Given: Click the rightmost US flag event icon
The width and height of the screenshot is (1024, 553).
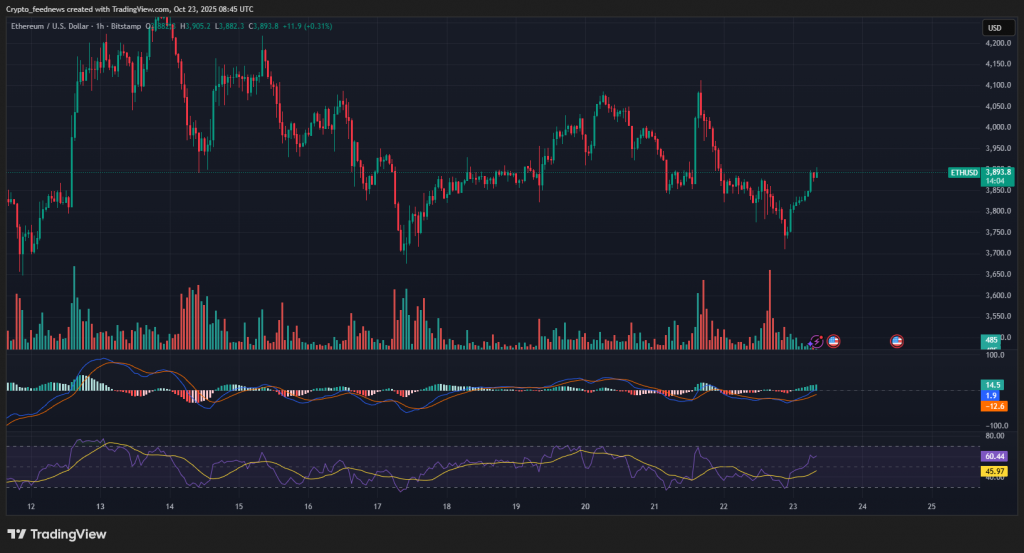Looking at the screenshot, I should click(897, 341).
